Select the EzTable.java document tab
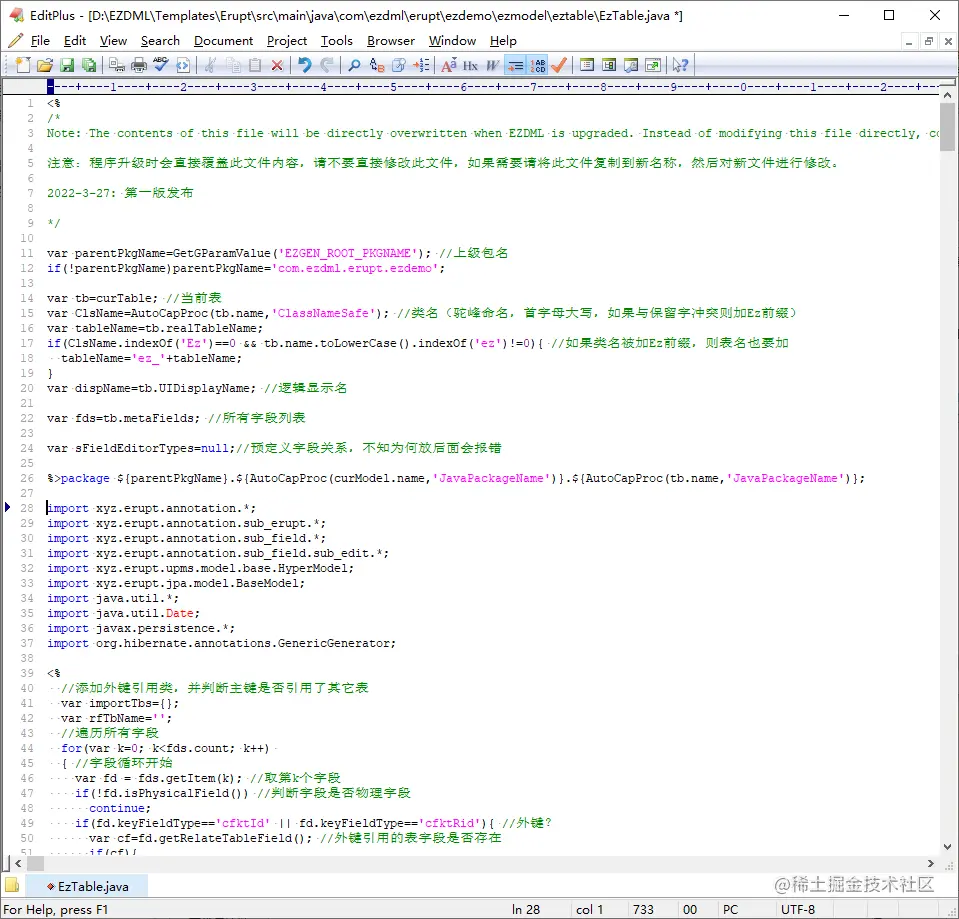The image size is (959, 919). [x=87, y=887]
